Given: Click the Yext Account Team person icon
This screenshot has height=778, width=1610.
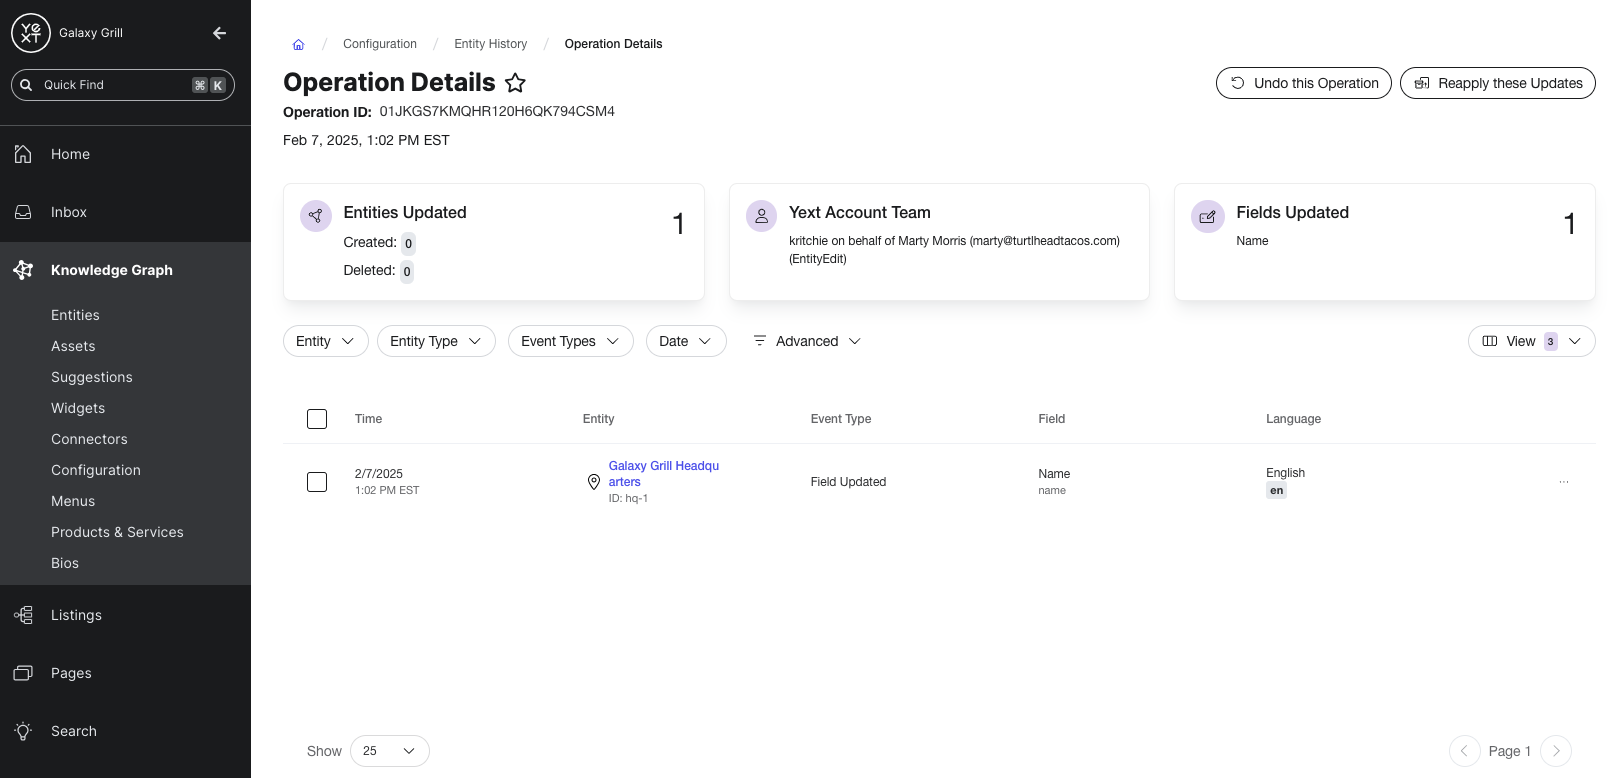Looking at the screenshot, I should (x=761, y=216).
